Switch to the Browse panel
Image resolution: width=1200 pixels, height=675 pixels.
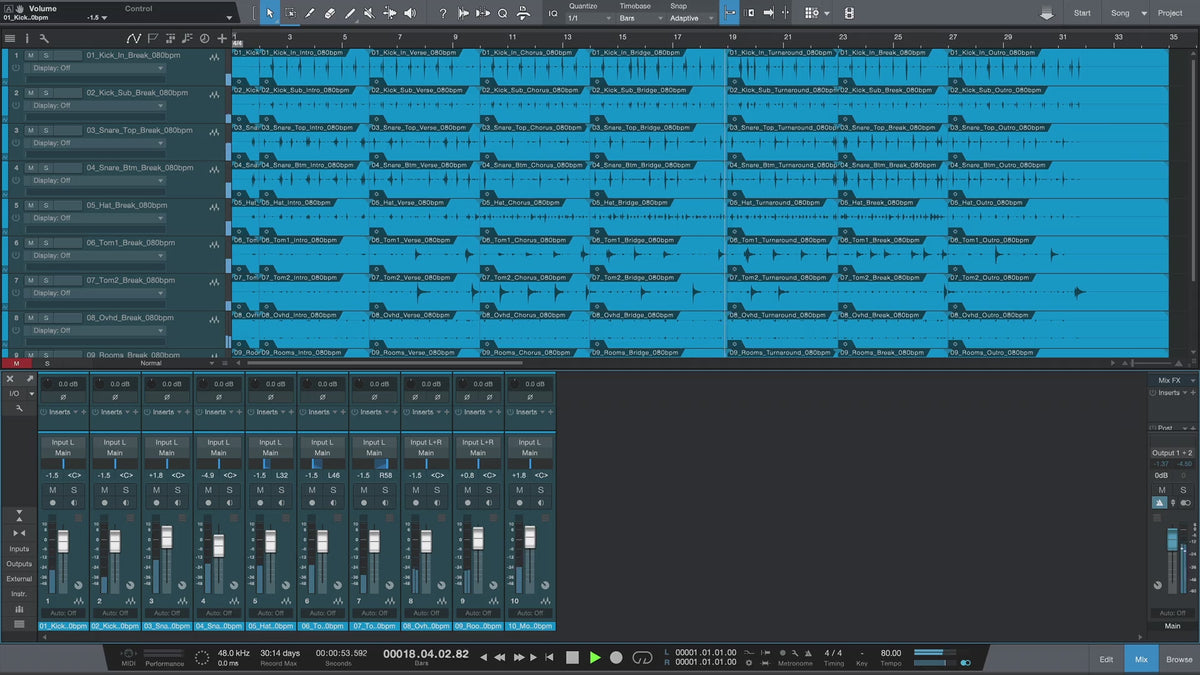click(1179, 659)
